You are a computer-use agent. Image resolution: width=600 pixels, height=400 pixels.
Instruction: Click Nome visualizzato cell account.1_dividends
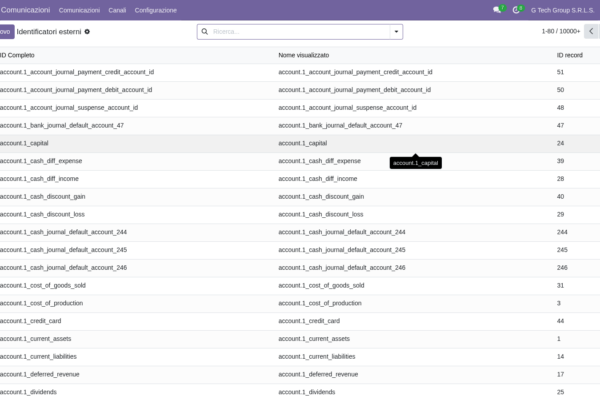307,392
